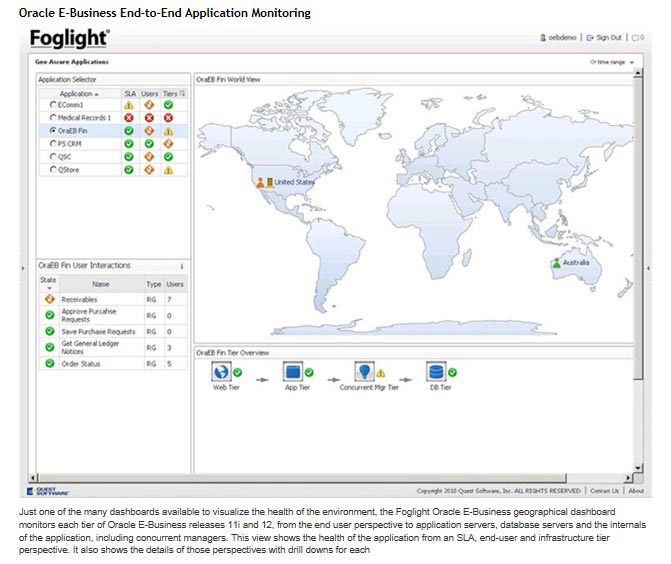Open the Approve Purcahse Requests interaction
671x564 pixels.
coord(89,315)
